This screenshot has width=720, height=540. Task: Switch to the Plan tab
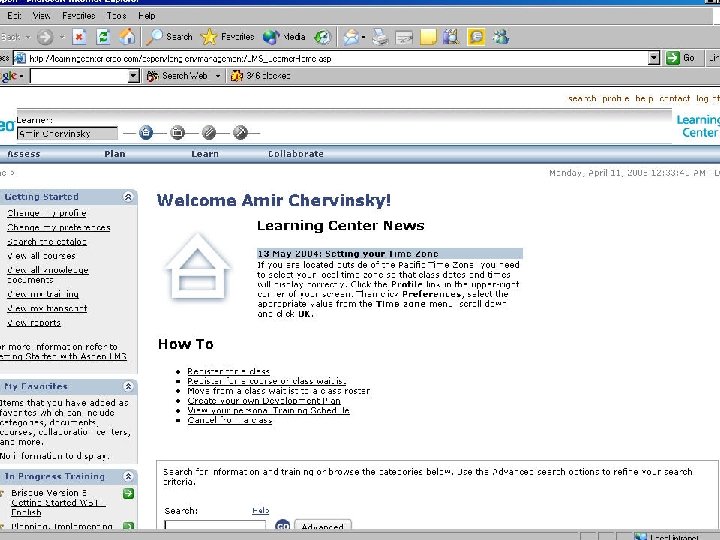point(115,154)
